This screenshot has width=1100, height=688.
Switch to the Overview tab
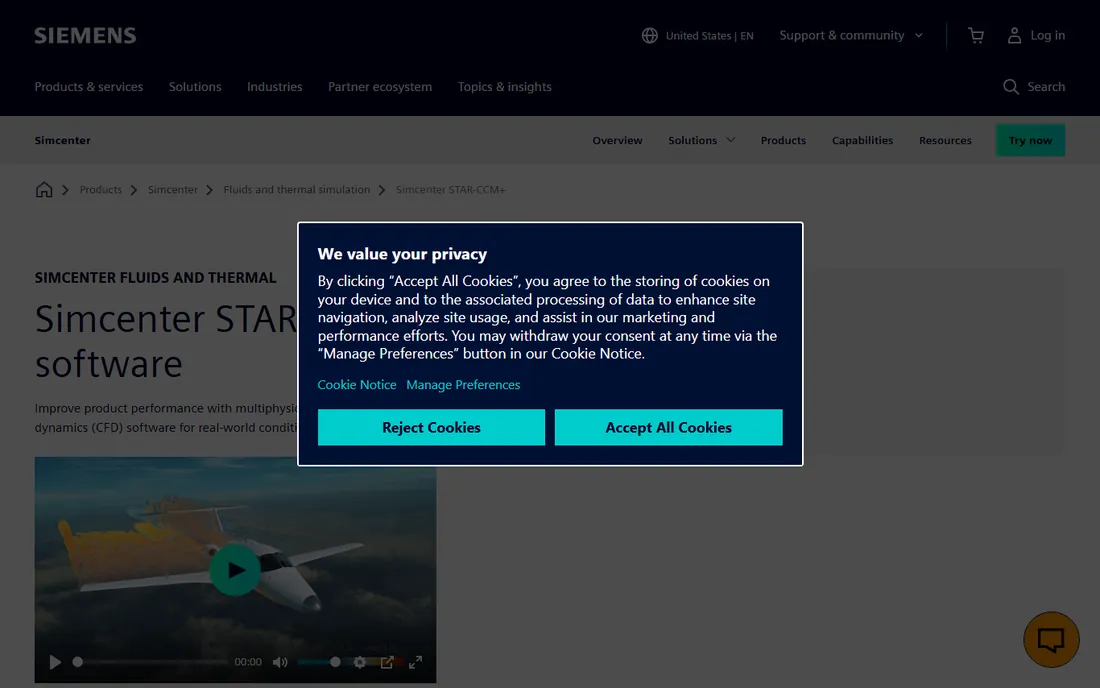tap(617, 140)
